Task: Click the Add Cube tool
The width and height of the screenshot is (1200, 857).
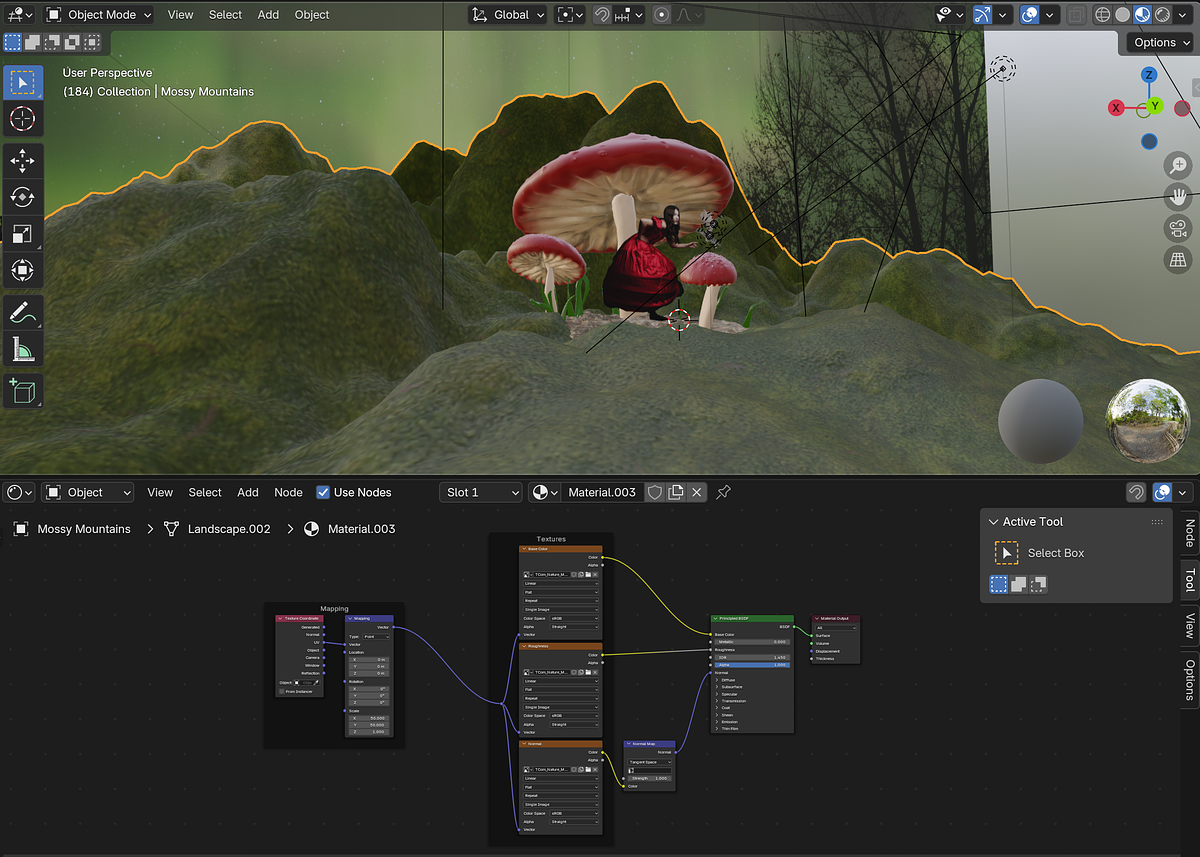Action: tap(22, 389)
